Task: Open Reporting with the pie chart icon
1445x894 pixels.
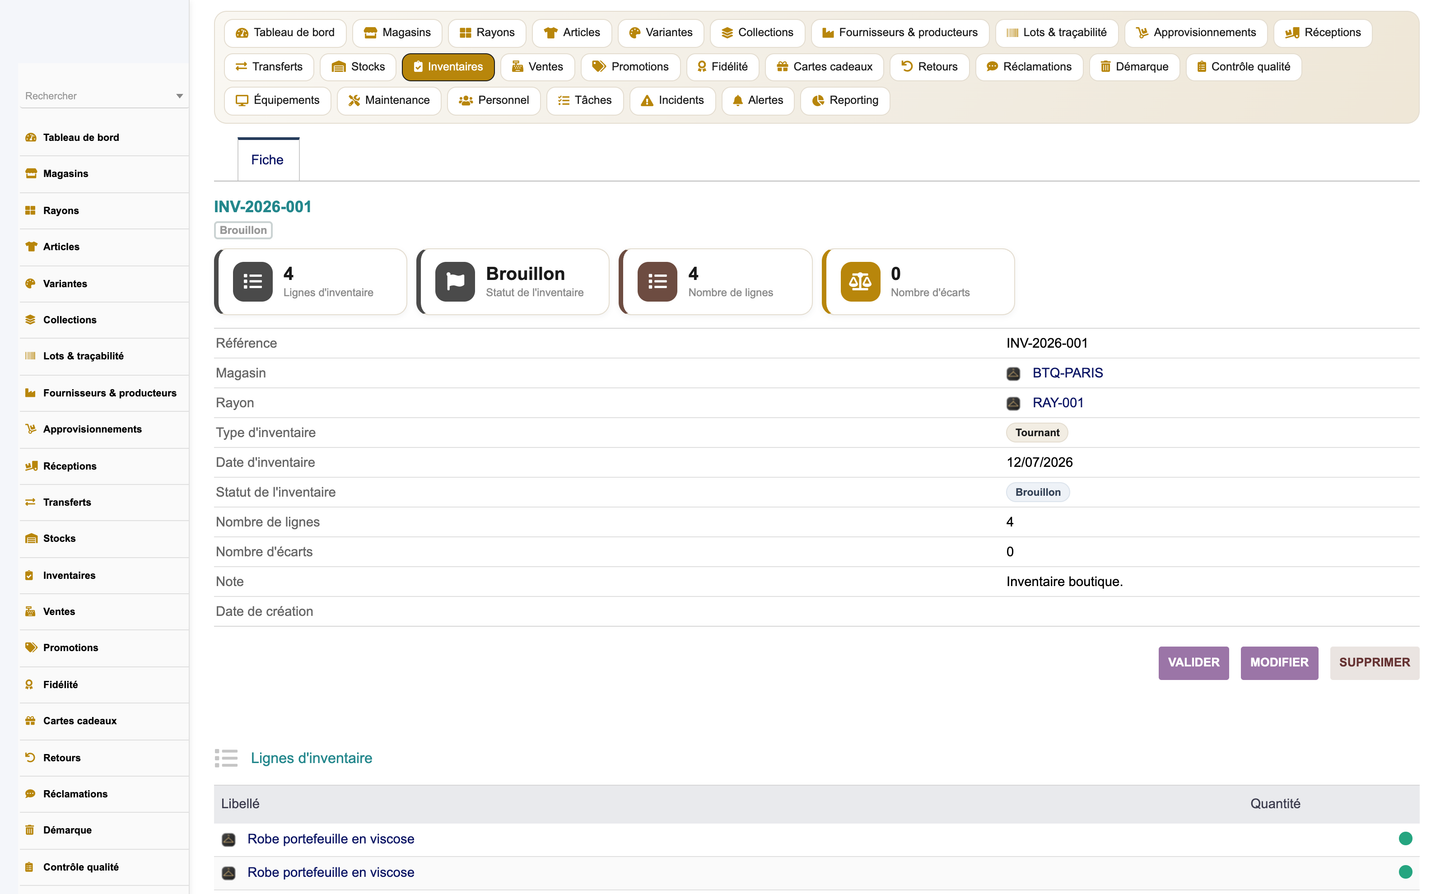Action: 845,100
